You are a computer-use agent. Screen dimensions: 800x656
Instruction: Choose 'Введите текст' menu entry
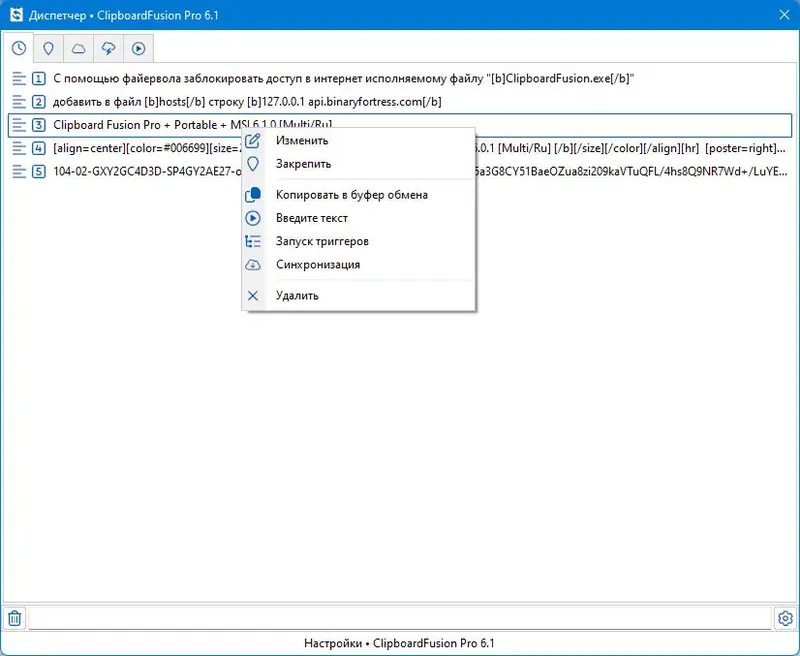pos(359,218)
